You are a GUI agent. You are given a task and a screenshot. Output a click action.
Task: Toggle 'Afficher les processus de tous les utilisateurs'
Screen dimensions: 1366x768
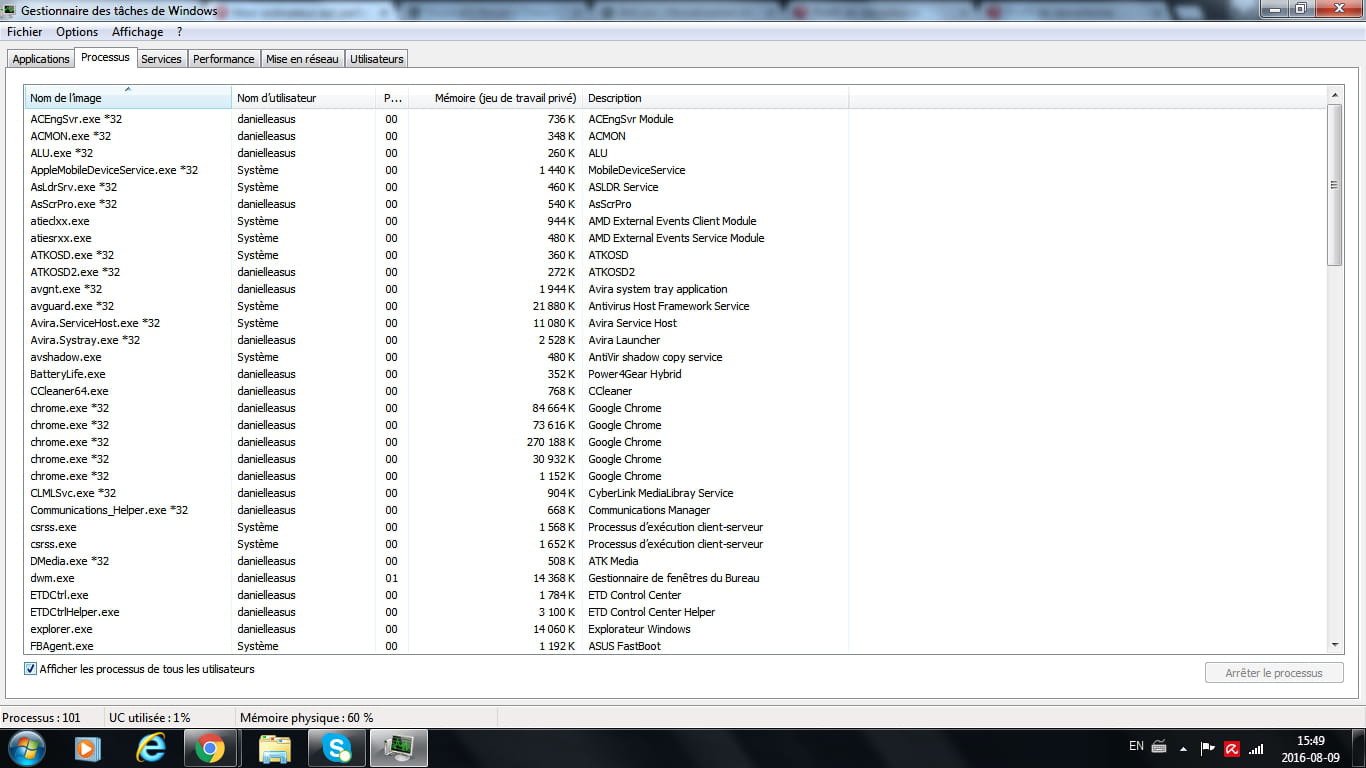click(30, 669)
